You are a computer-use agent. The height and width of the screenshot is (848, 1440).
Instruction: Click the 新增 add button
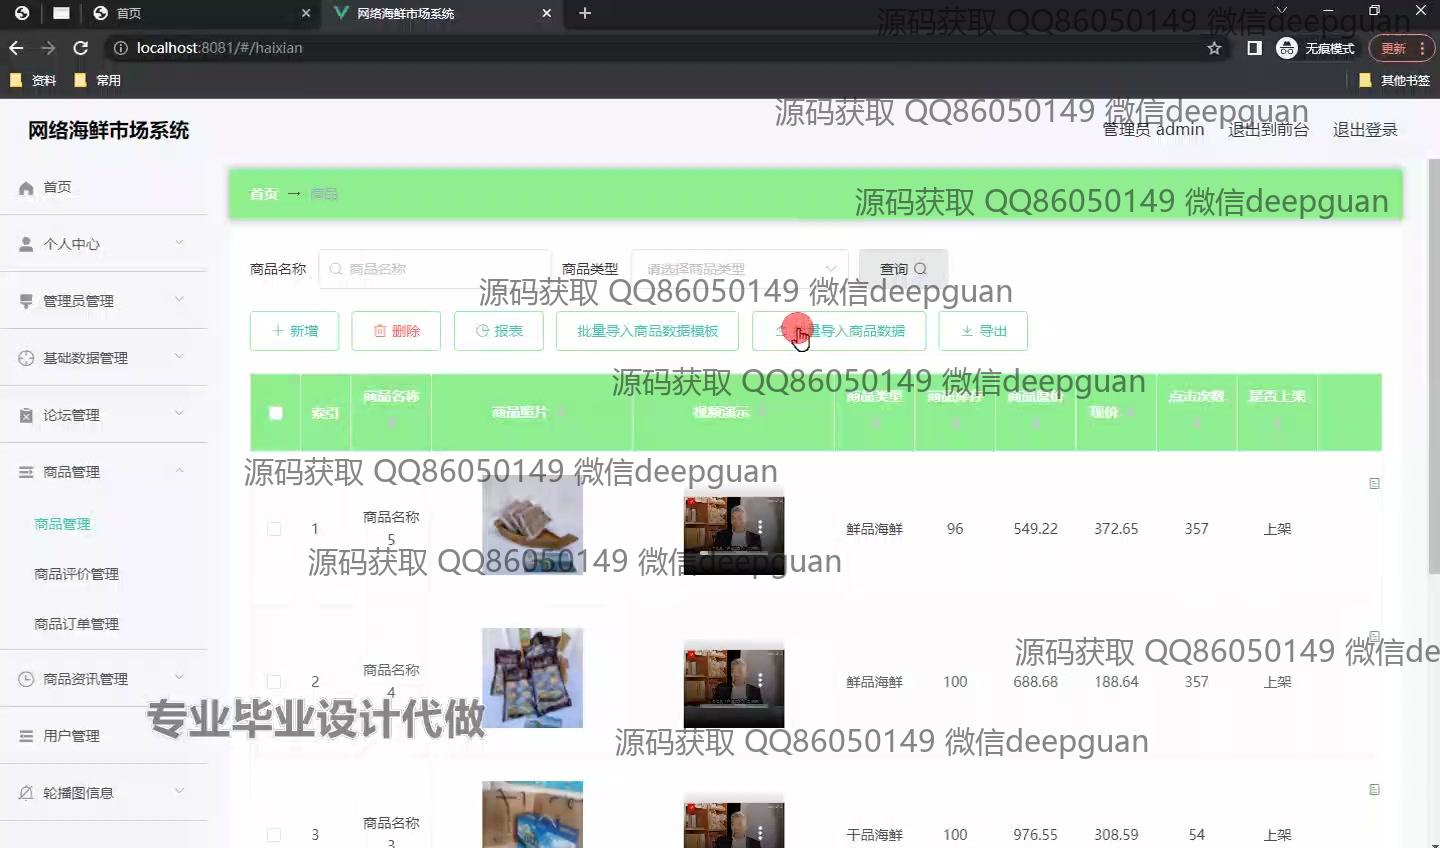click(x=294, y=331)
